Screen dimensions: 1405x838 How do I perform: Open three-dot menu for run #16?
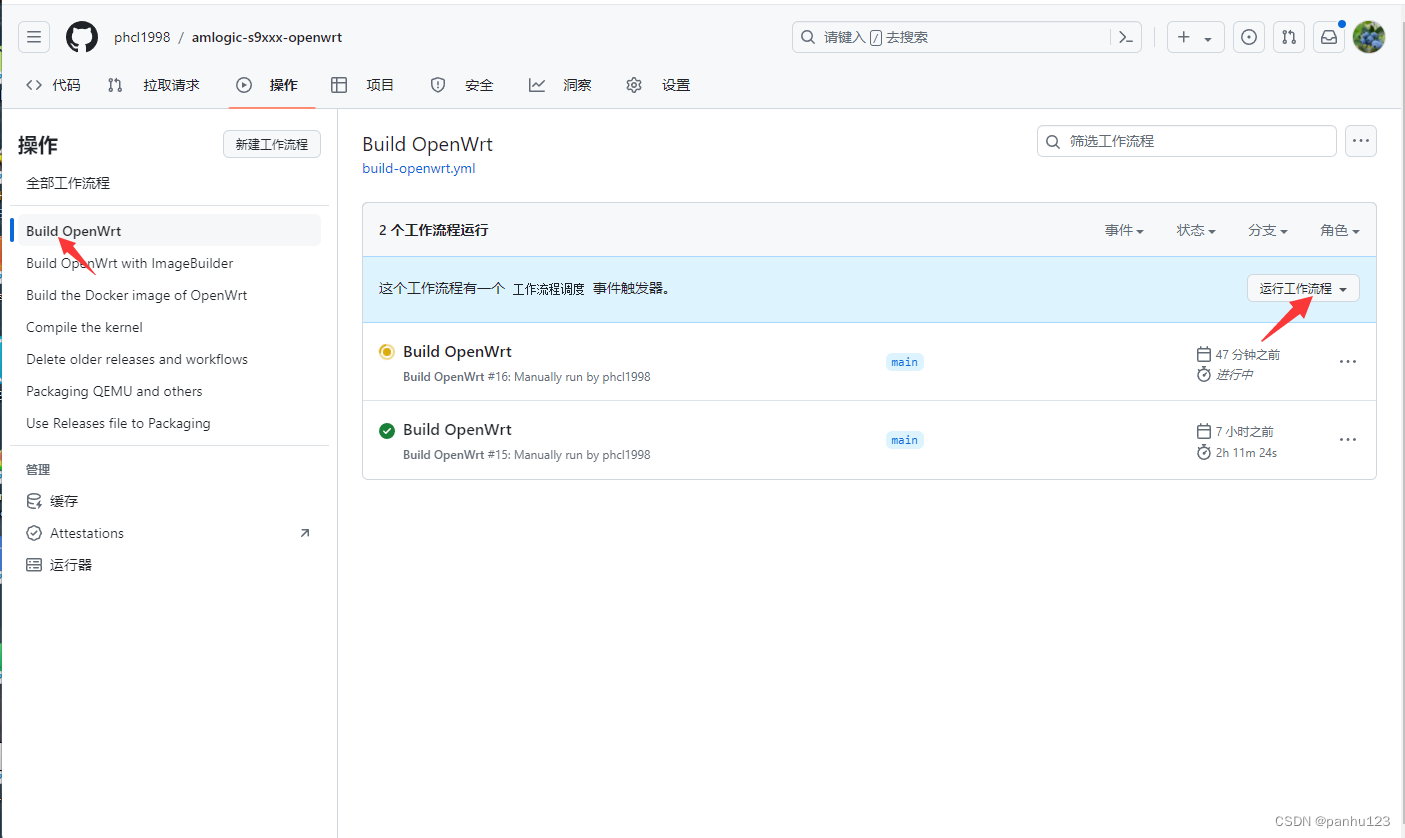click(x=1348, y=362)
